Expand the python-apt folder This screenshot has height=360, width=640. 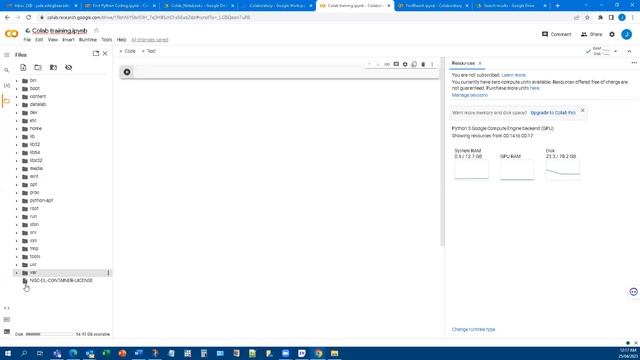tap(17, 200)
